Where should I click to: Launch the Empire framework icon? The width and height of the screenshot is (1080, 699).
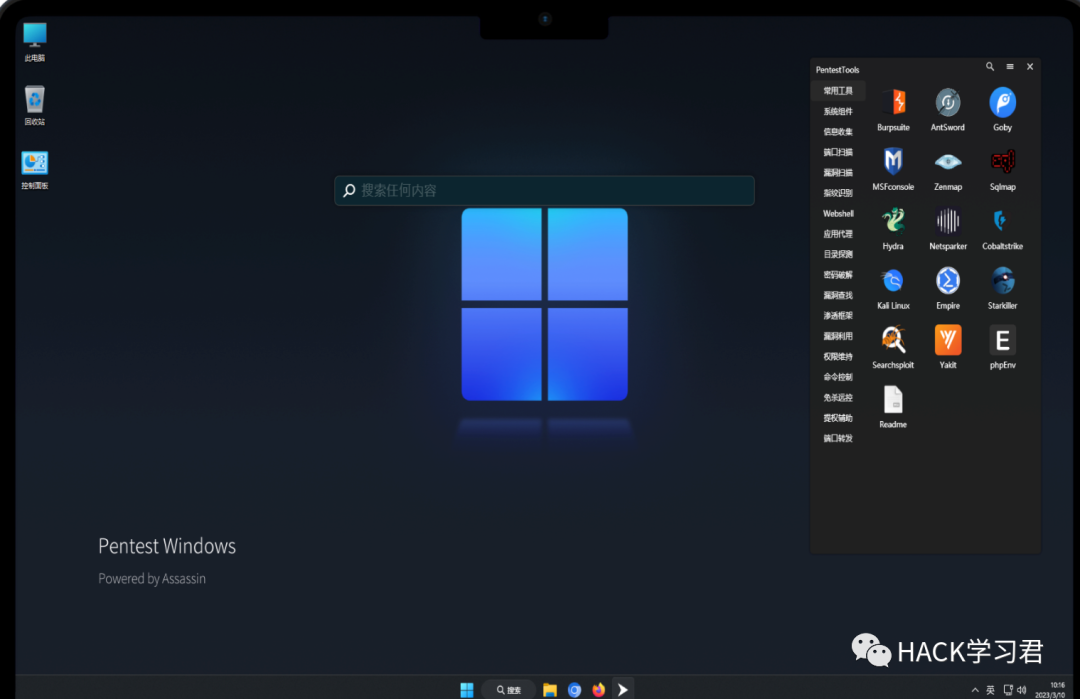tap(948, 288)
